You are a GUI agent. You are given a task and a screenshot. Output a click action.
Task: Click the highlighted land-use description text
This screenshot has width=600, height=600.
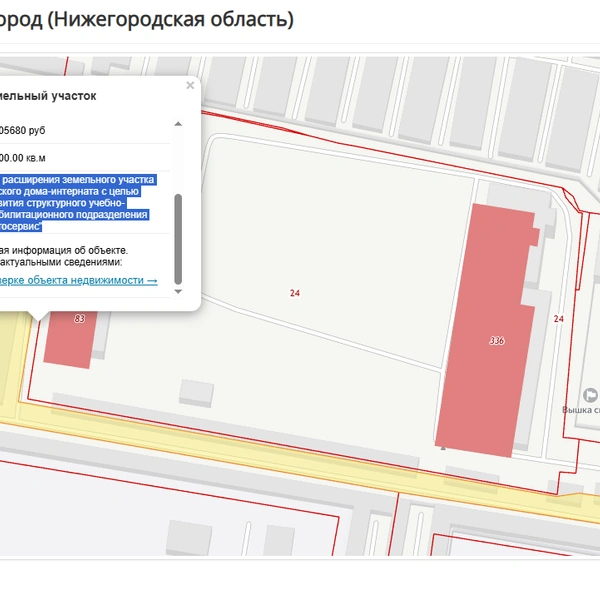(77, 203)
